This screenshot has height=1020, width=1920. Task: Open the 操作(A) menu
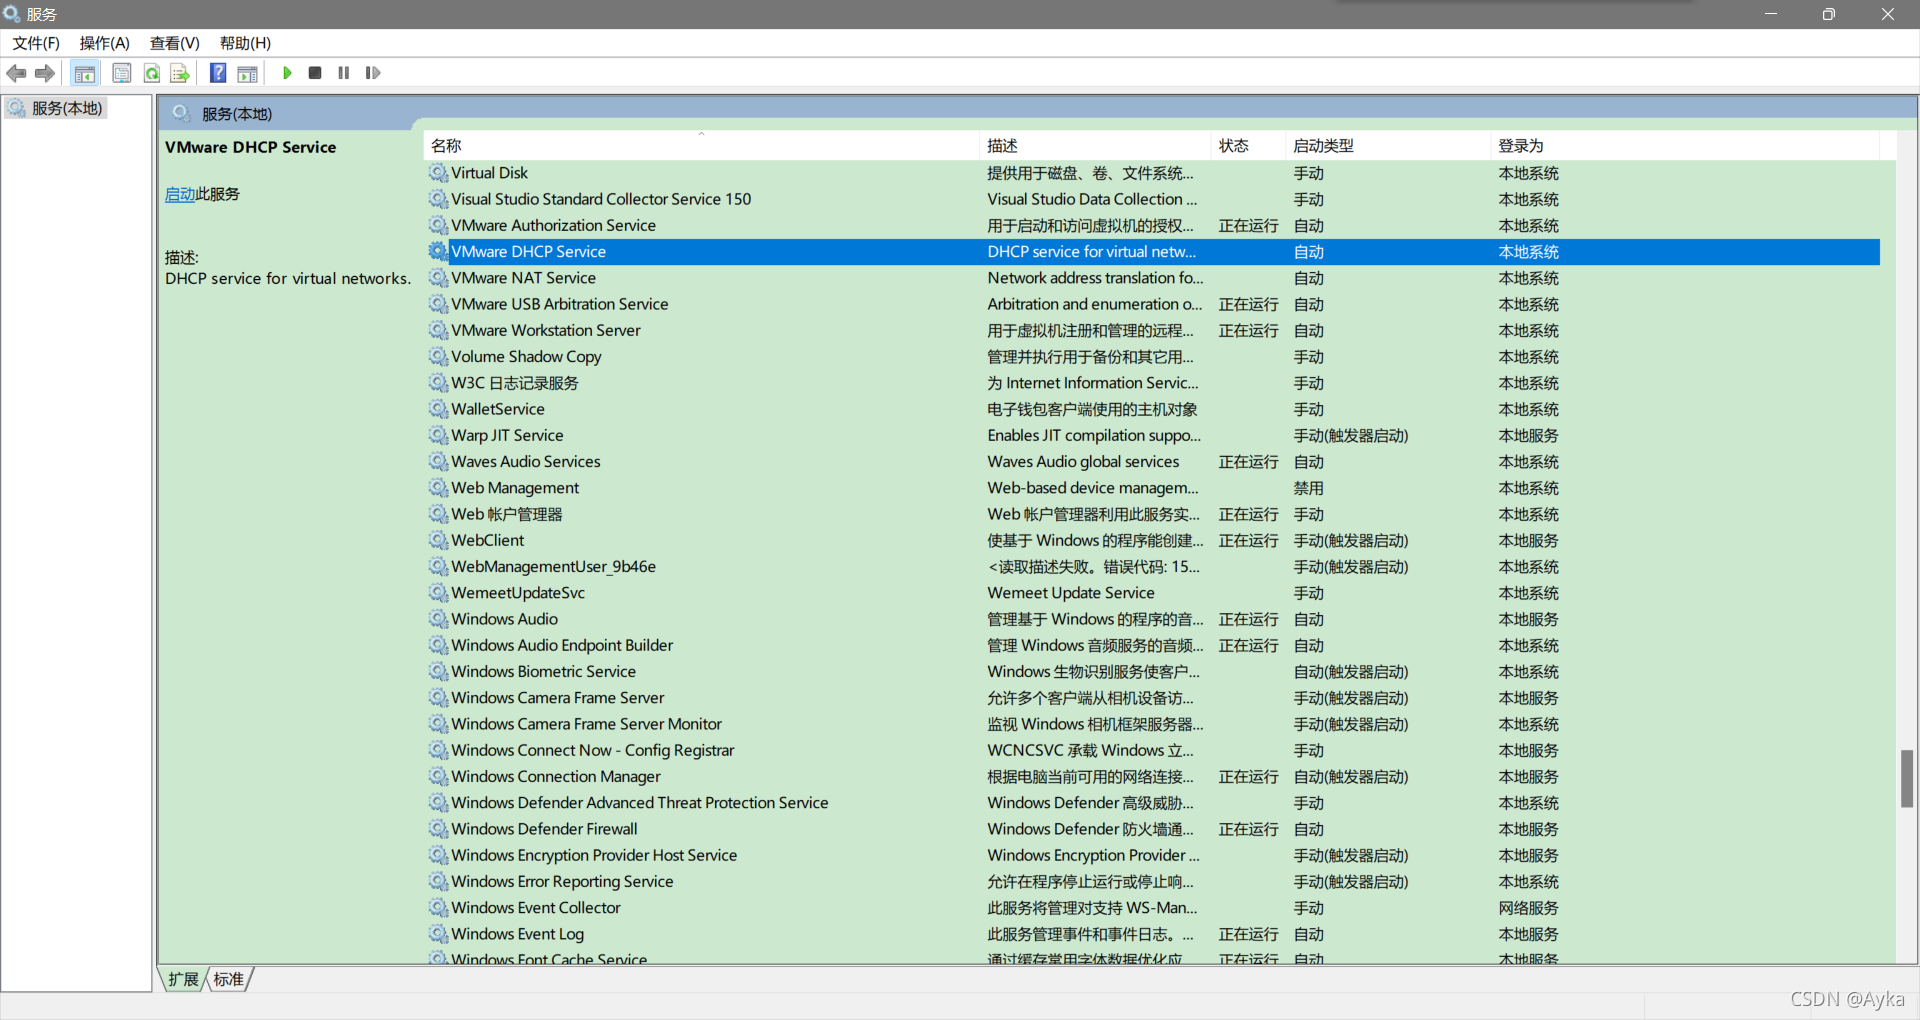pyautogui.click(x=104, y=43)
